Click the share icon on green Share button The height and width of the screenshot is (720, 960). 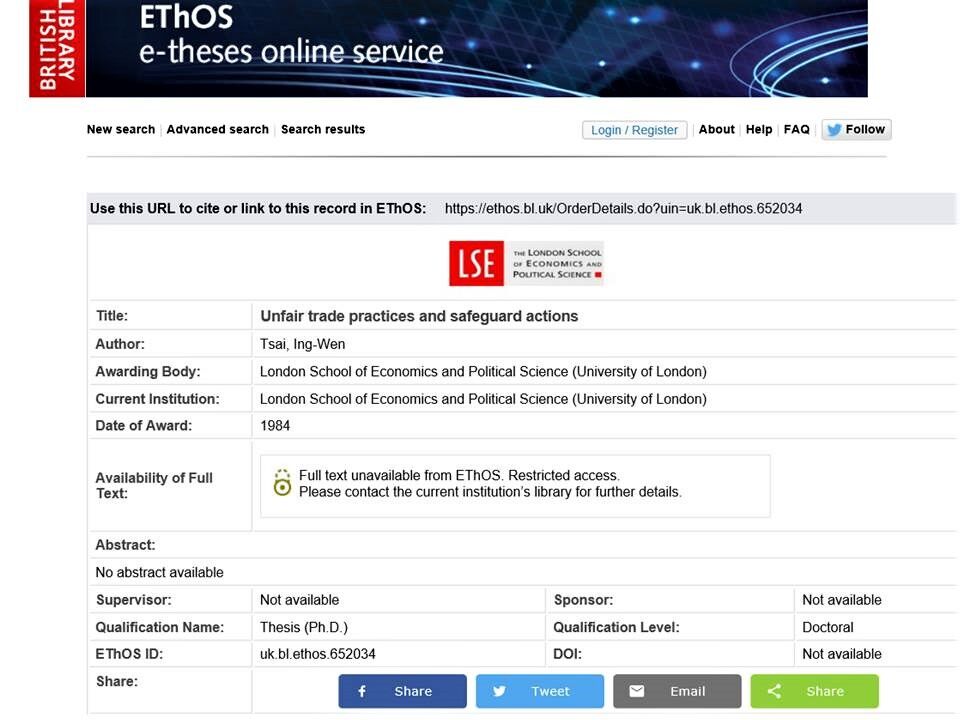(774, 691)
